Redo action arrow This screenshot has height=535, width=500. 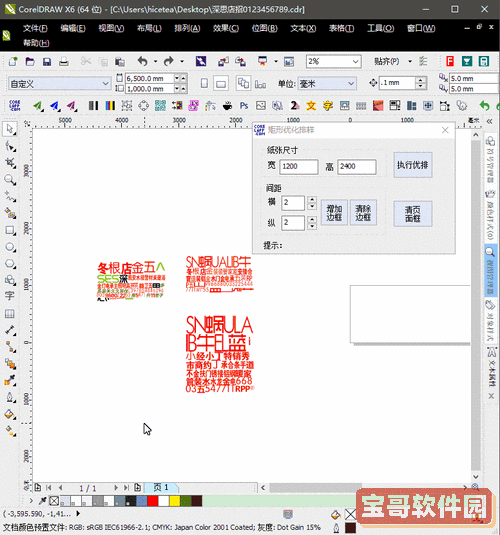[x=169, y=61]
